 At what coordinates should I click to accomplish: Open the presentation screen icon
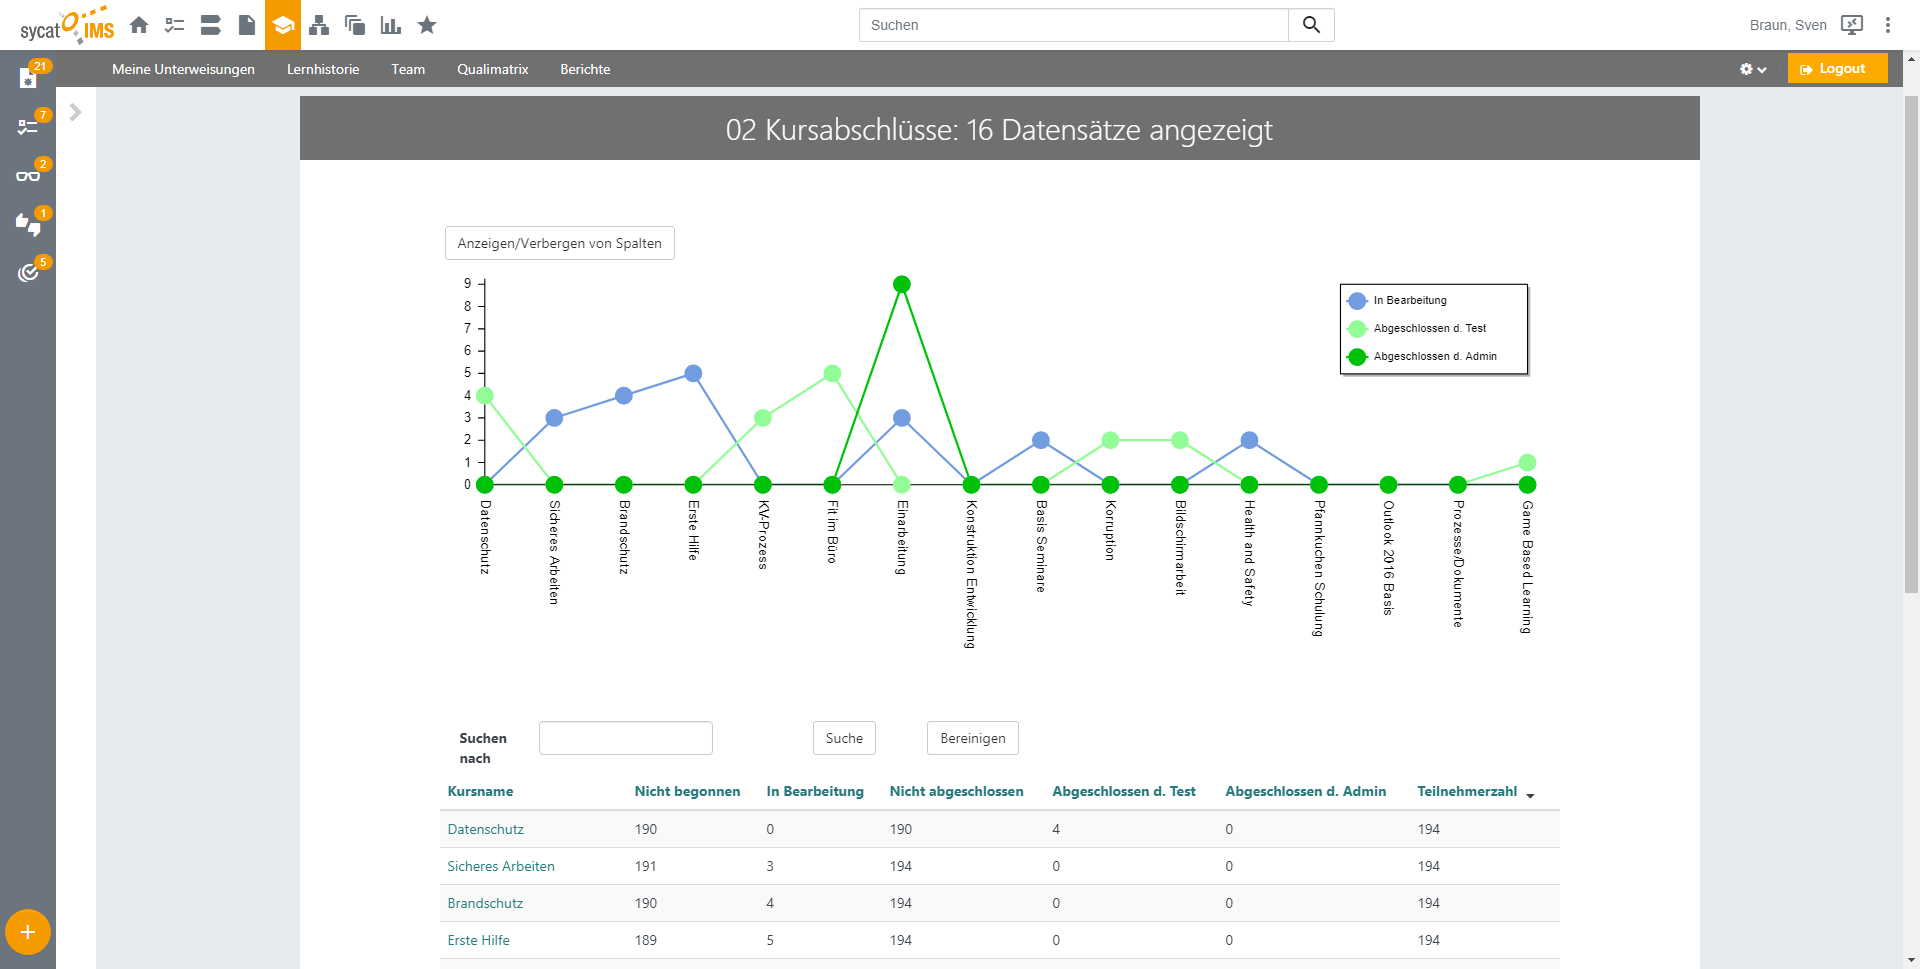tap(1852, 25)
